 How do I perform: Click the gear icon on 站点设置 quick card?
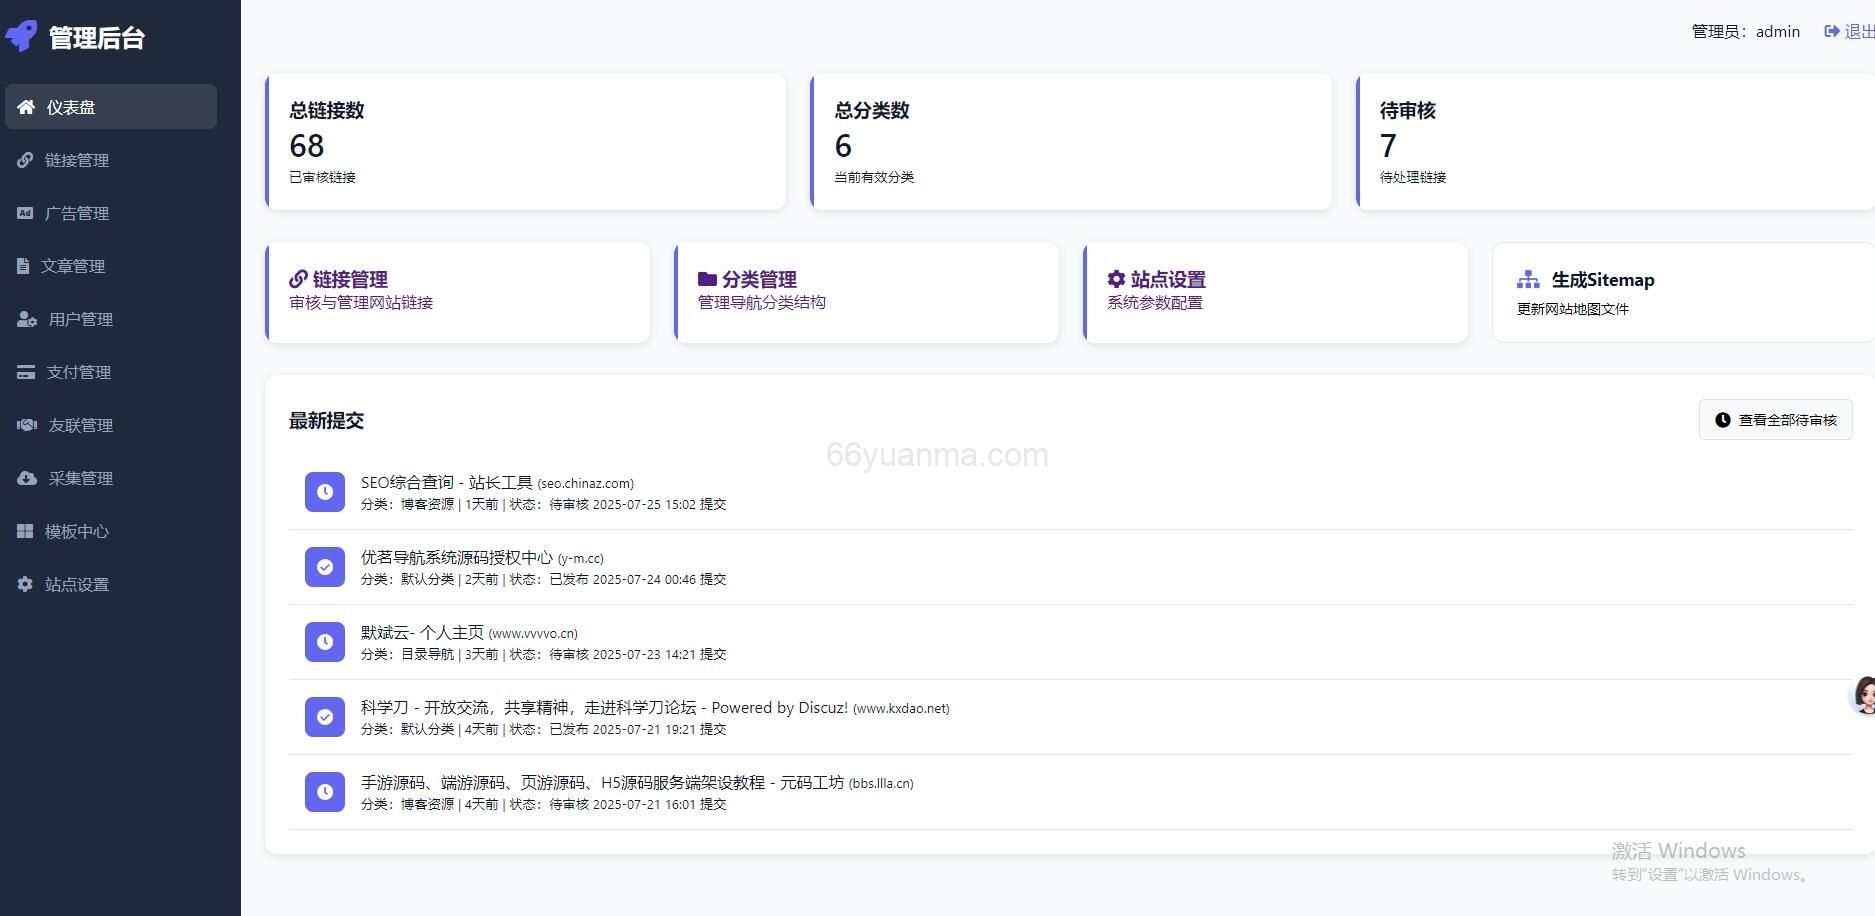point(1115,280)
